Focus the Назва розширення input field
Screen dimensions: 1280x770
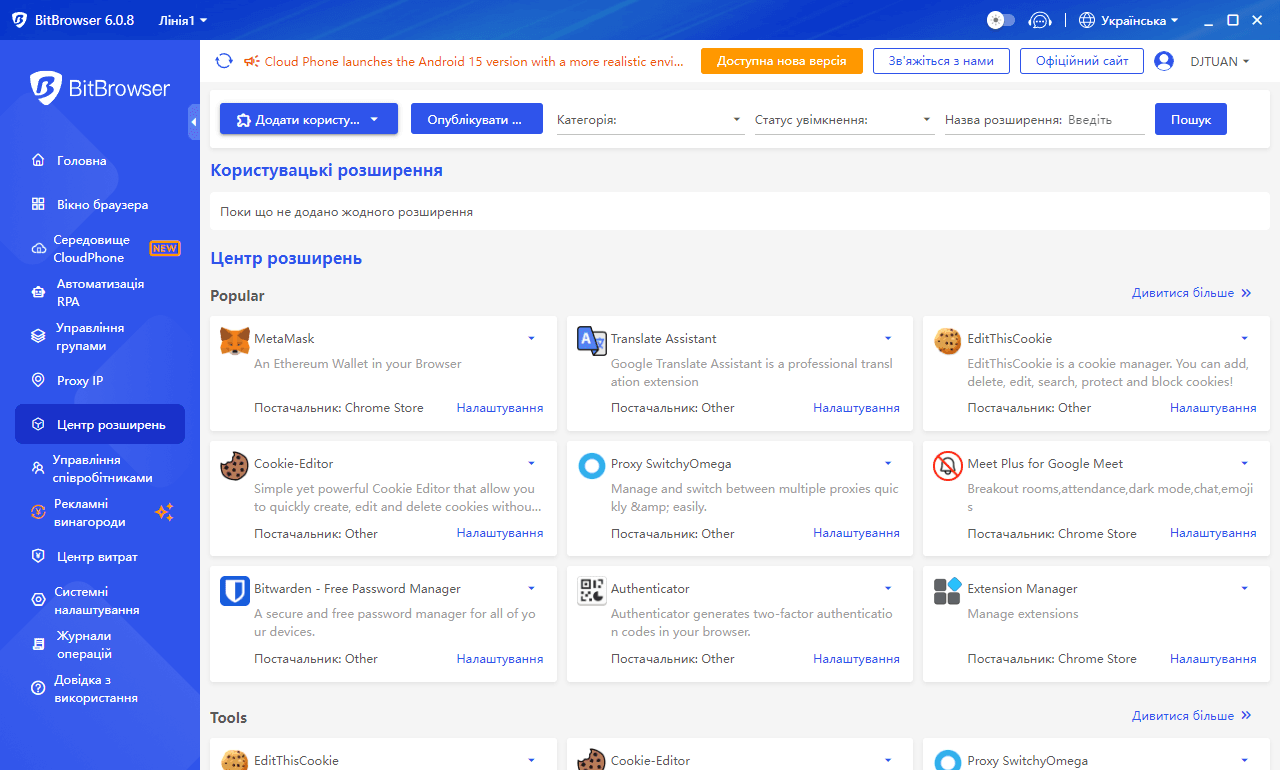[1105, 119]
